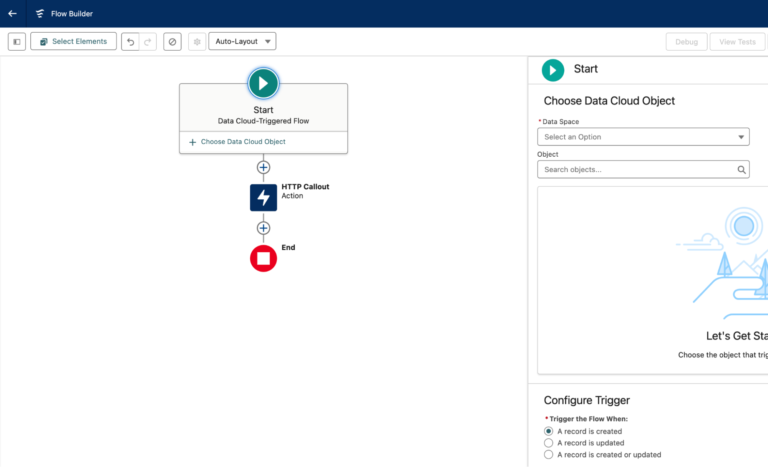Undo the last change
768x467 pixels.
(130, 42)
